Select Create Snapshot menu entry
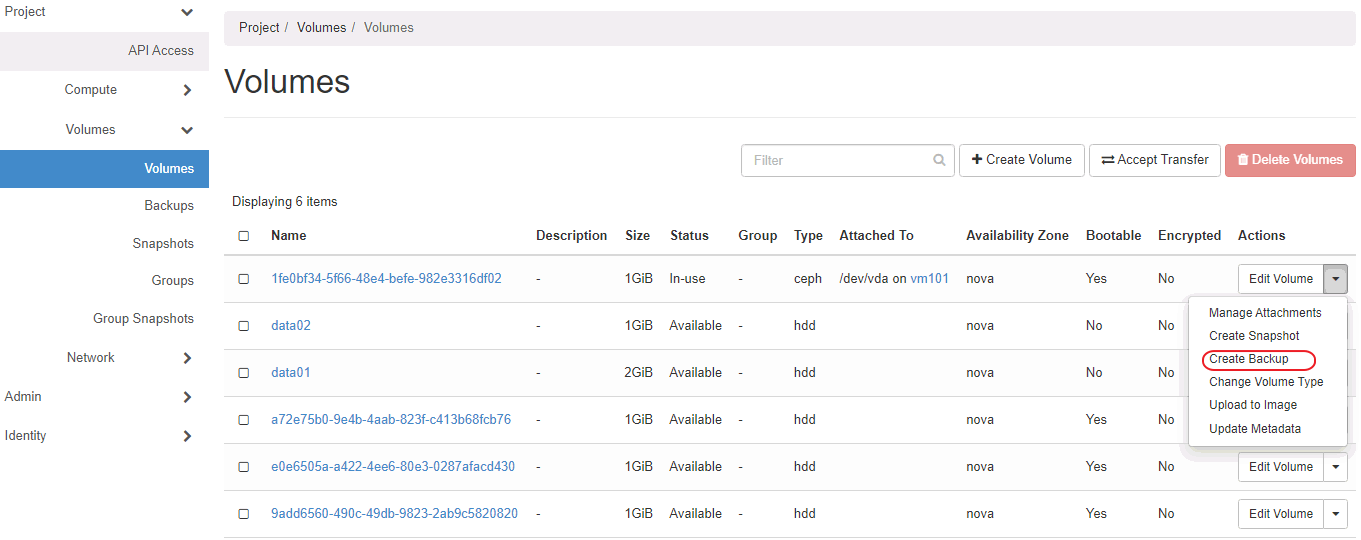 [x=1253, y=336]
